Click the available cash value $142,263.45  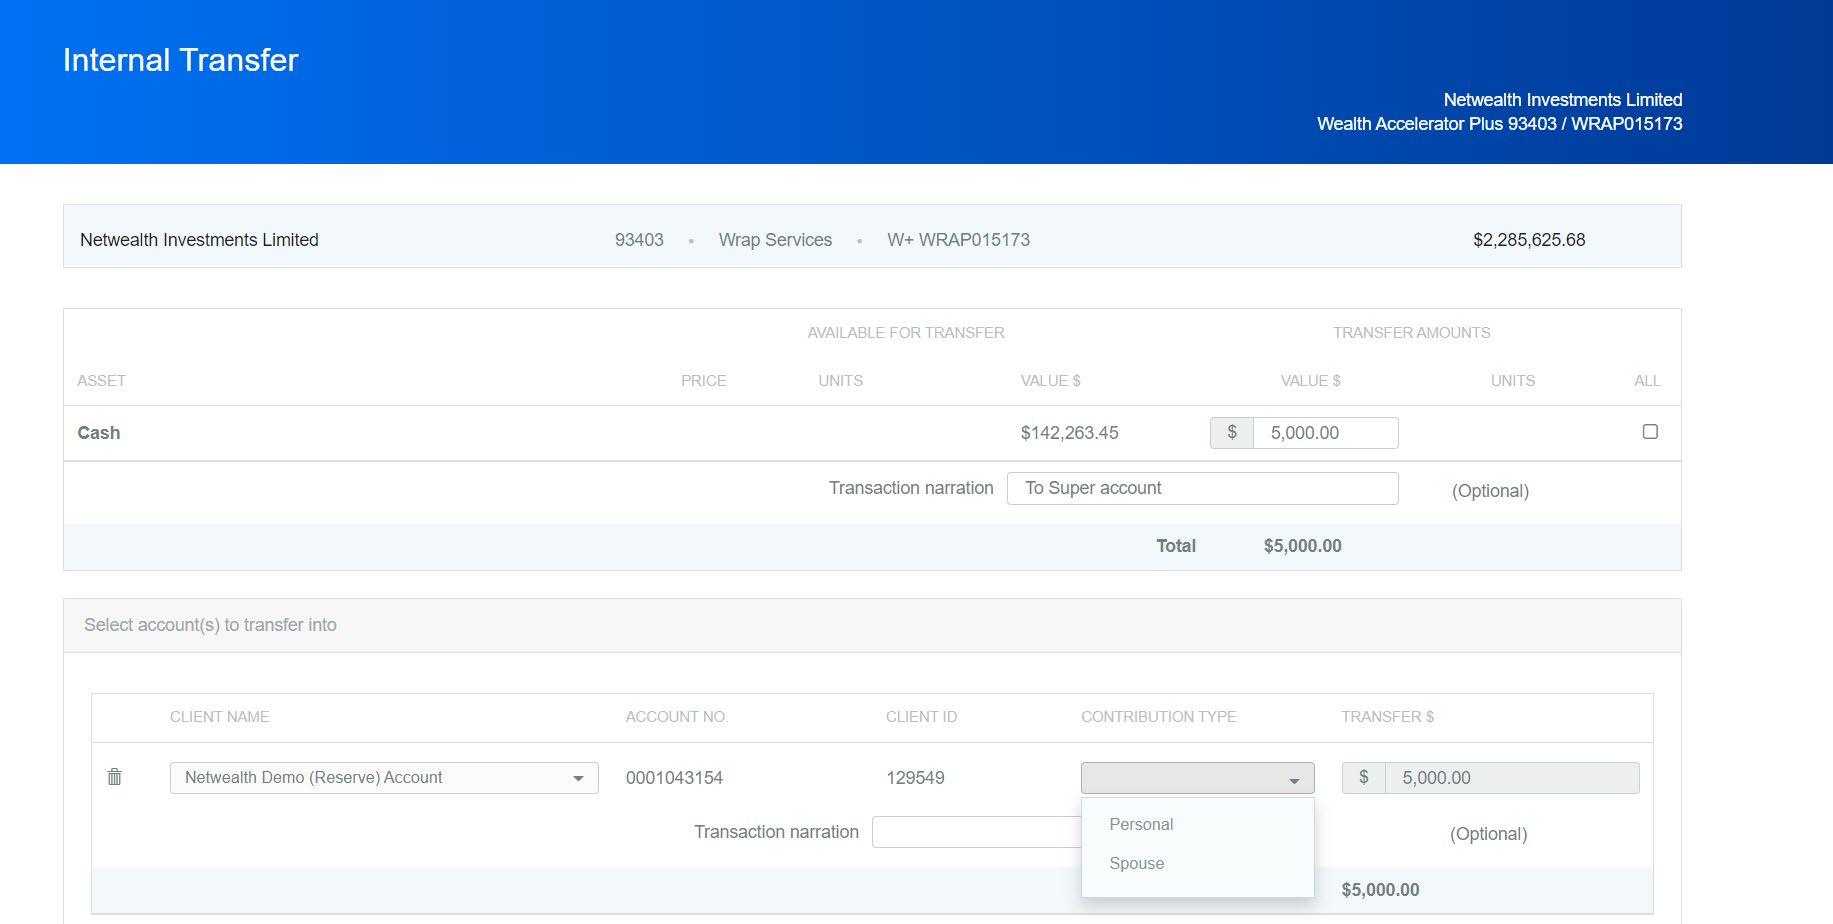pos(1069,433)
